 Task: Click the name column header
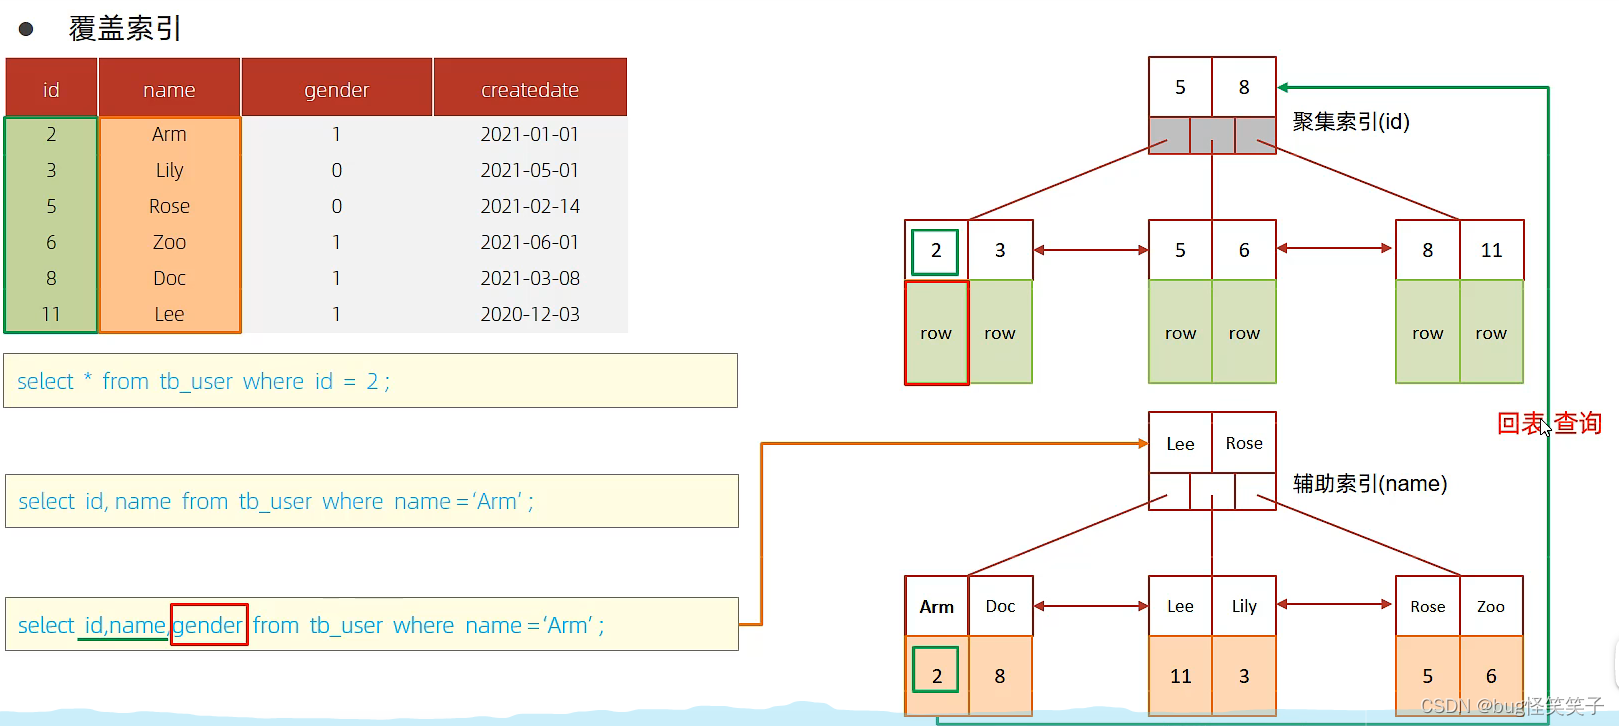(169, 88)
